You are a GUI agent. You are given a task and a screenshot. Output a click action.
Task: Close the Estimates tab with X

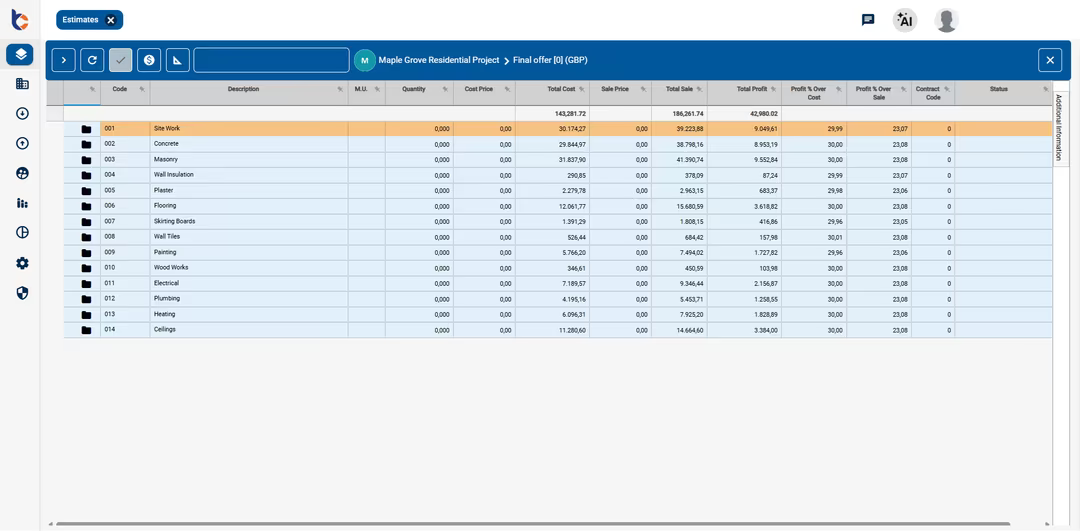(111, 20)
